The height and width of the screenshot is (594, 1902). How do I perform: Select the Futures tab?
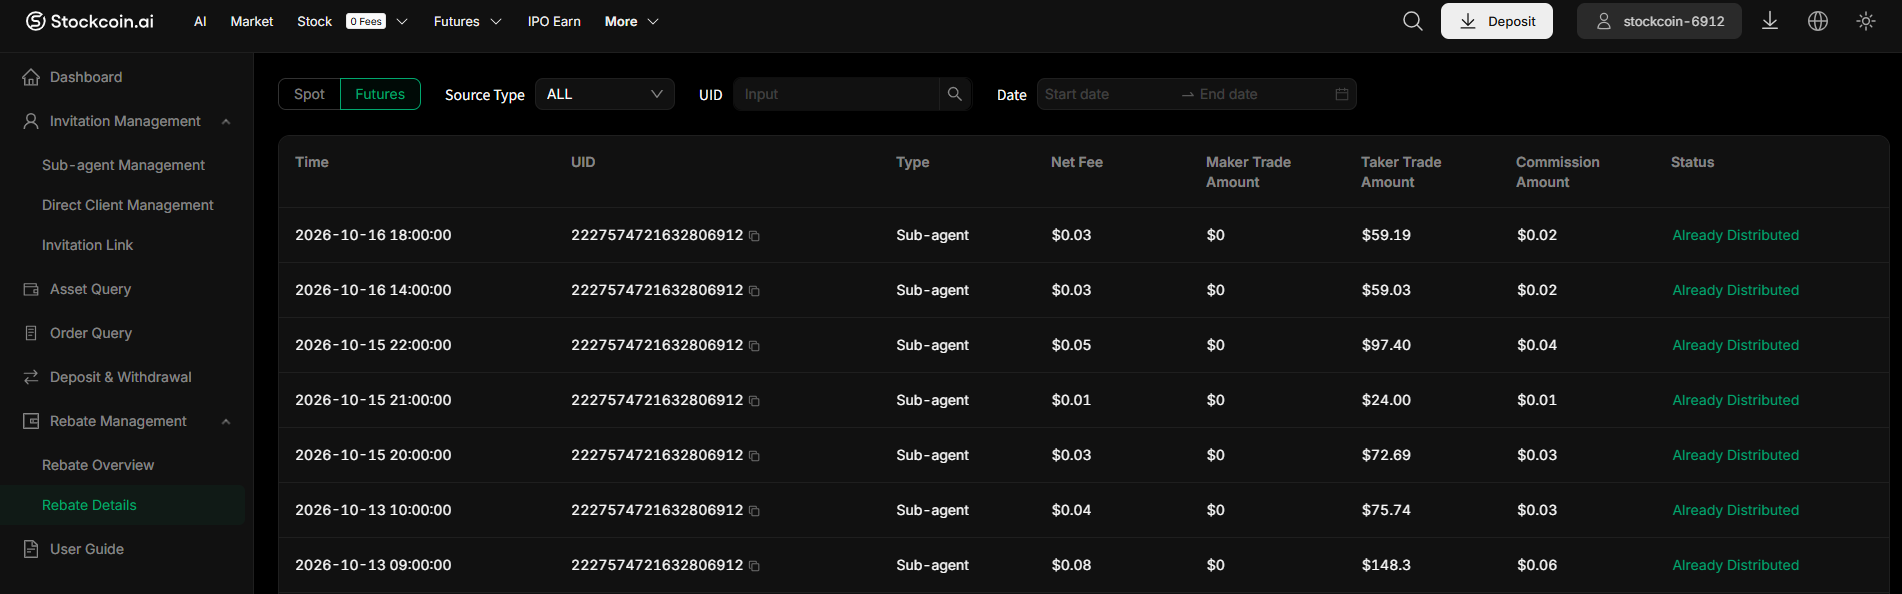380,94
